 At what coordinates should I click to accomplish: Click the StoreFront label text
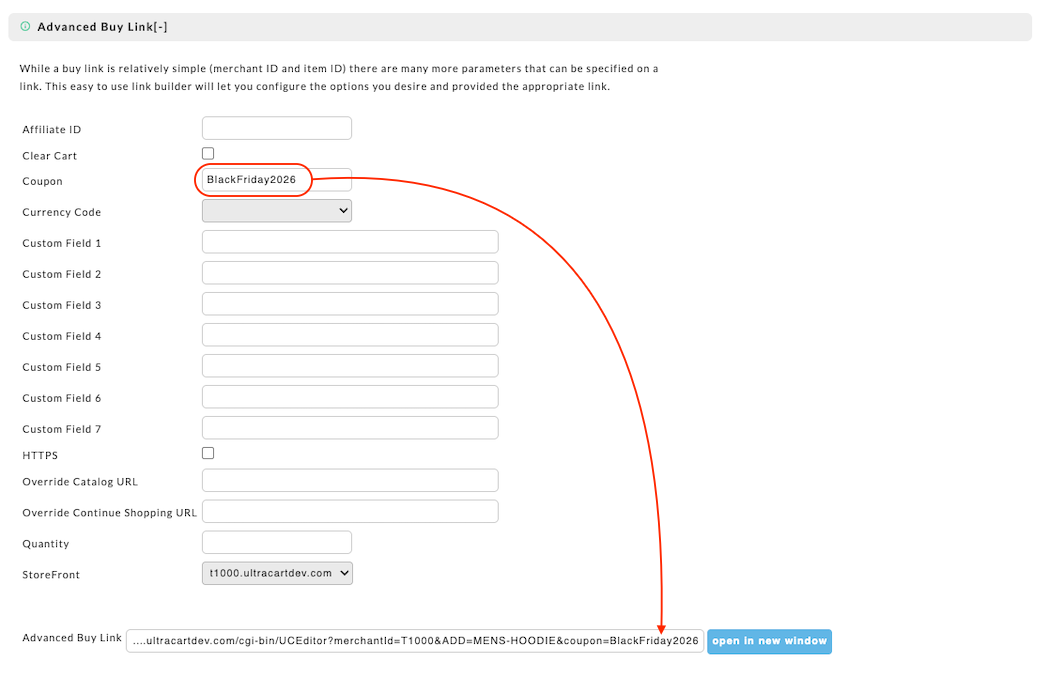click(51, 575)
